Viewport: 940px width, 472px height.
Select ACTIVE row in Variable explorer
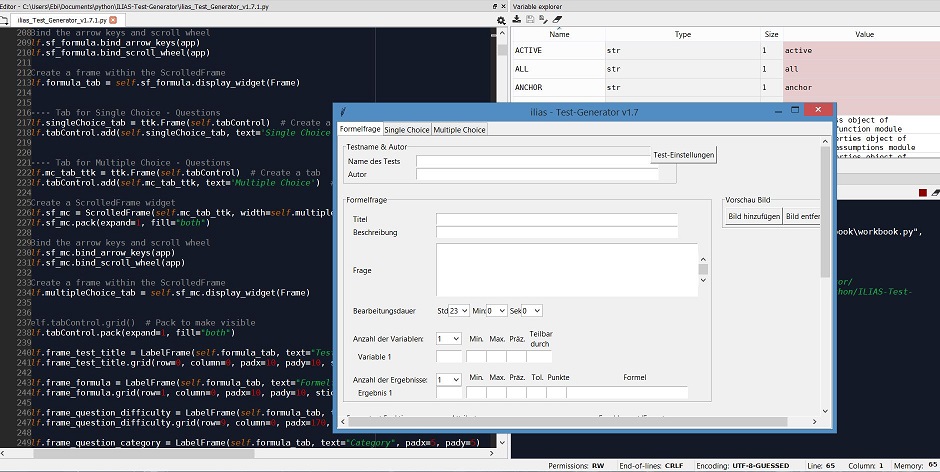726,50
